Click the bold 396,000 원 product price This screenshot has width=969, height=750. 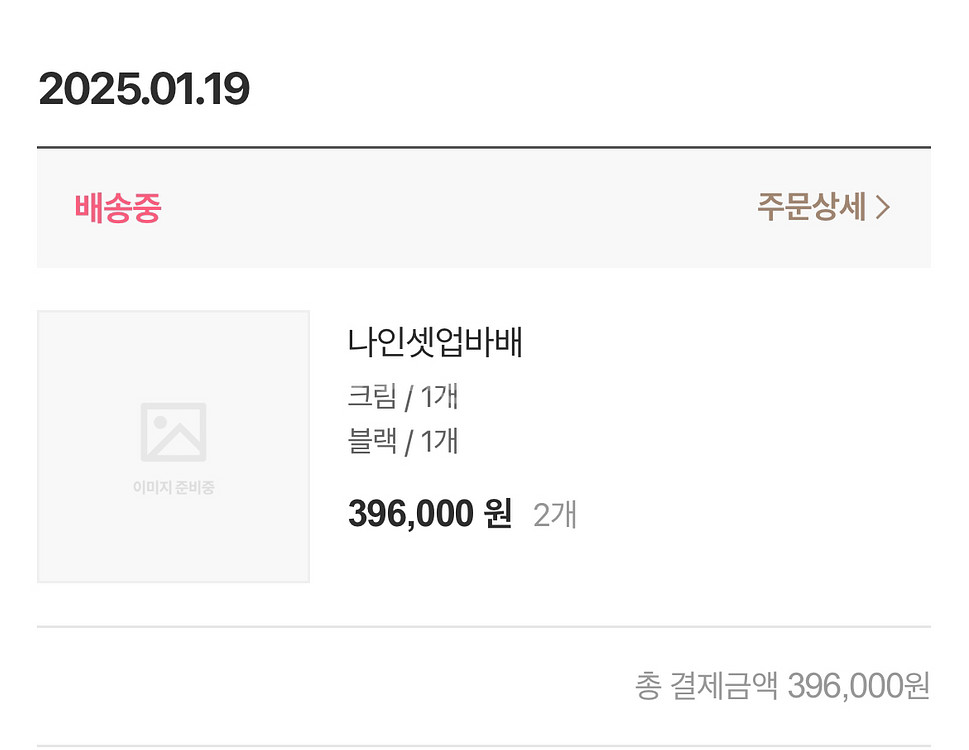(429, 514)
